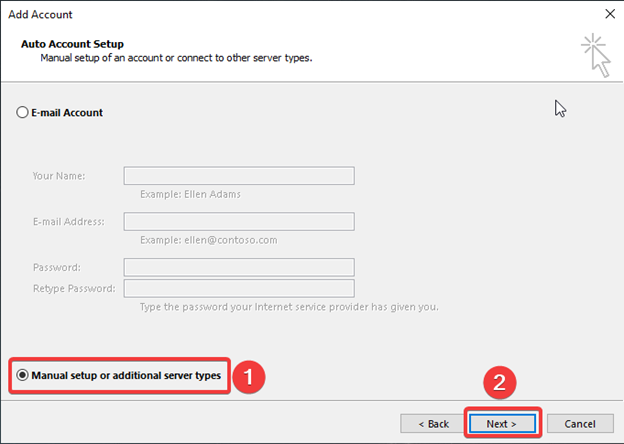Image resolution: width=624 pixels, height=444 pixels.
Task: Close the Add Account dialog
Action: click(x=610, y=14)
